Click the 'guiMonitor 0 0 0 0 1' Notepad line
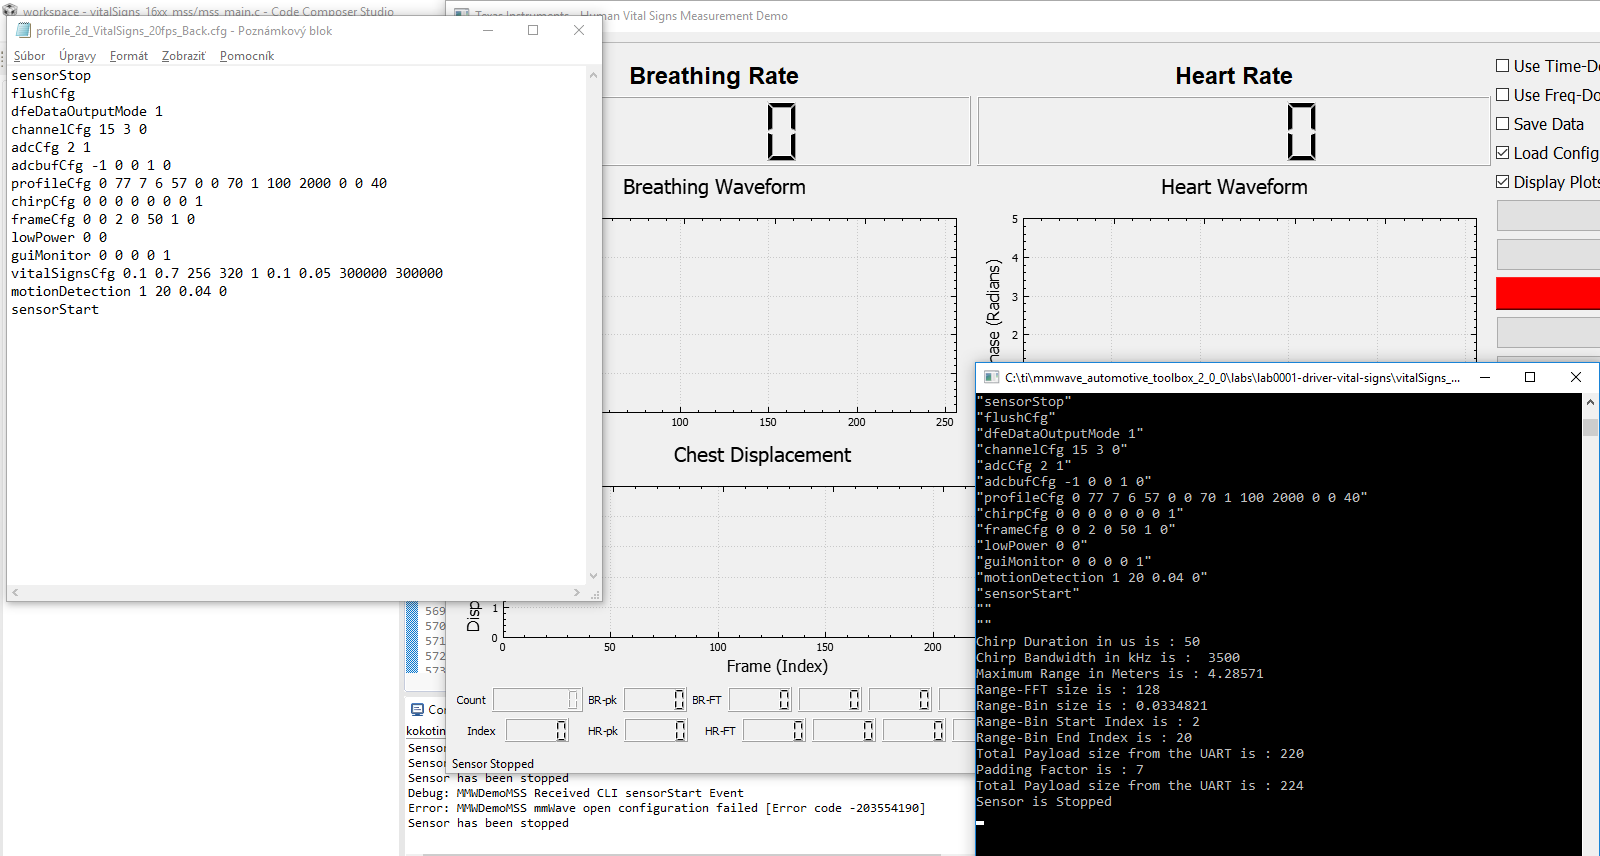 91,255
